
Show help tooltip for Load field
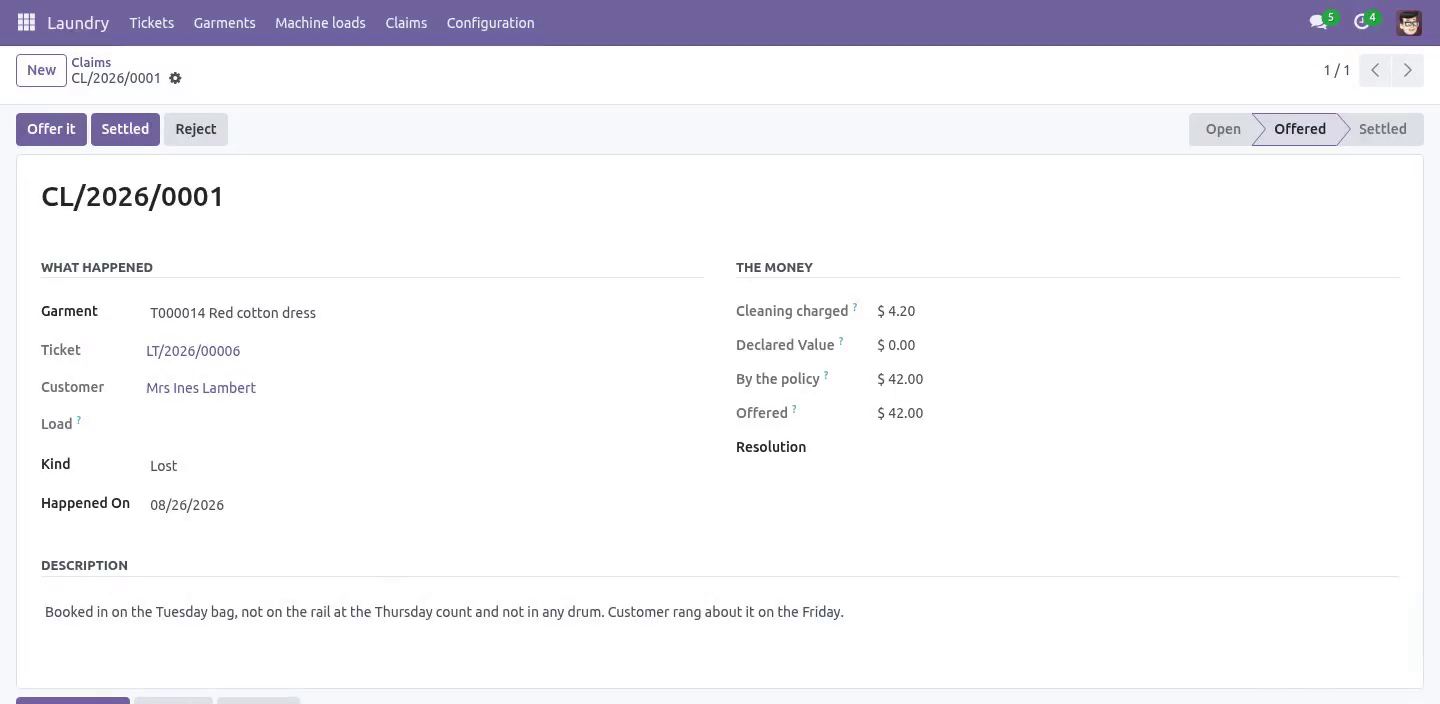[x=79, y=421]
